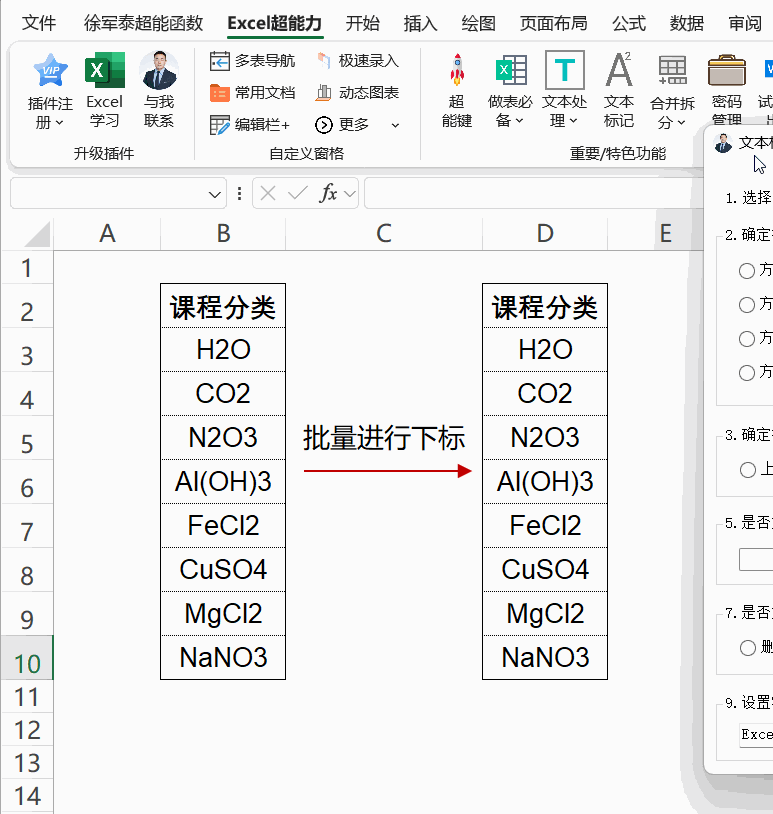The width and height of the screenshot is (773, 814).
Task: Select third radio option in dialog section 2
Action: (x=747, y=339)
